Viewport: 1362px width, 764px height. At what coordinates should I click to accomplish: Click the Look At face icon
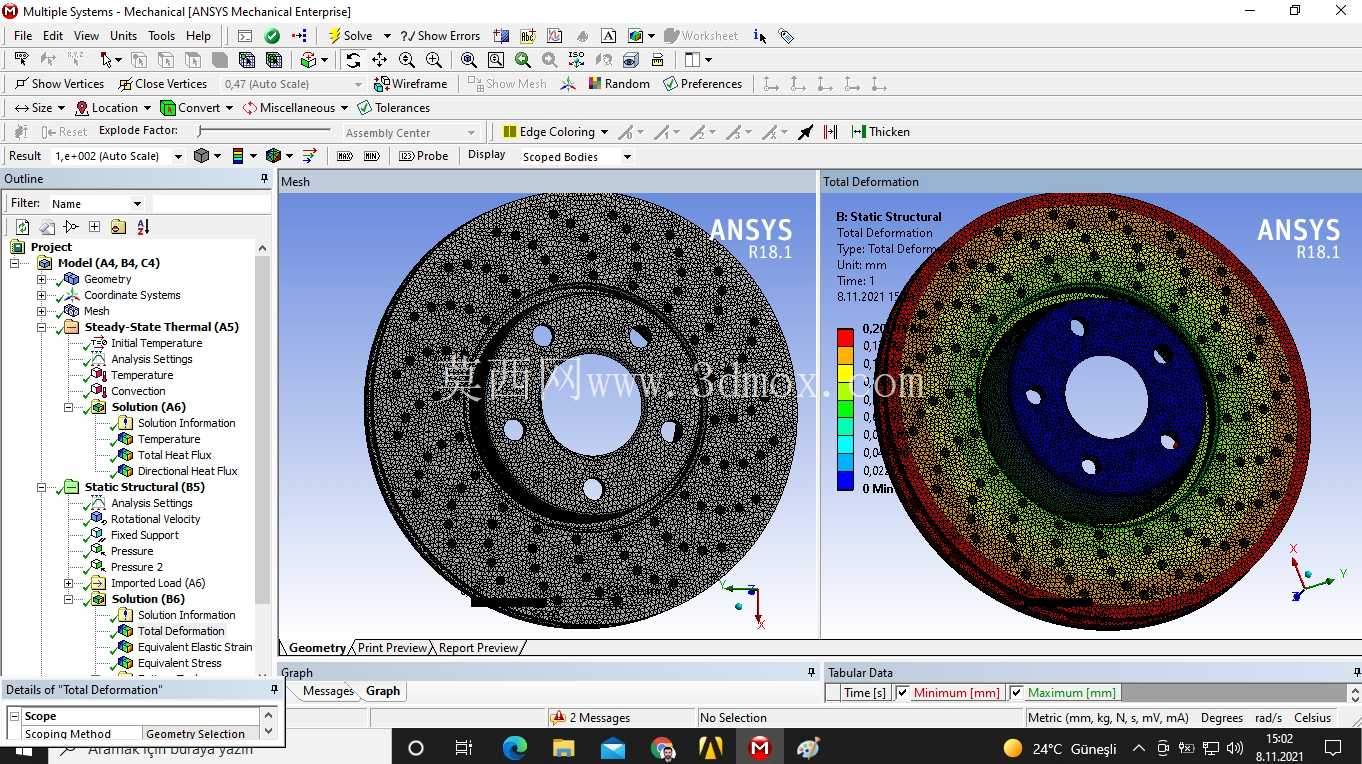tap(603, 60)
